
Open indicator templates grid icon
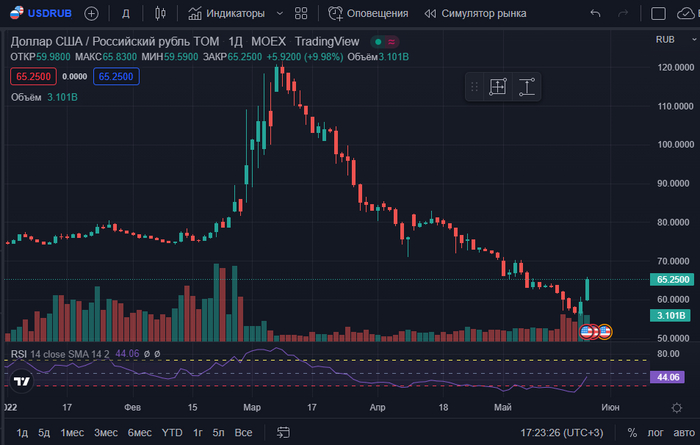[301, 13]
